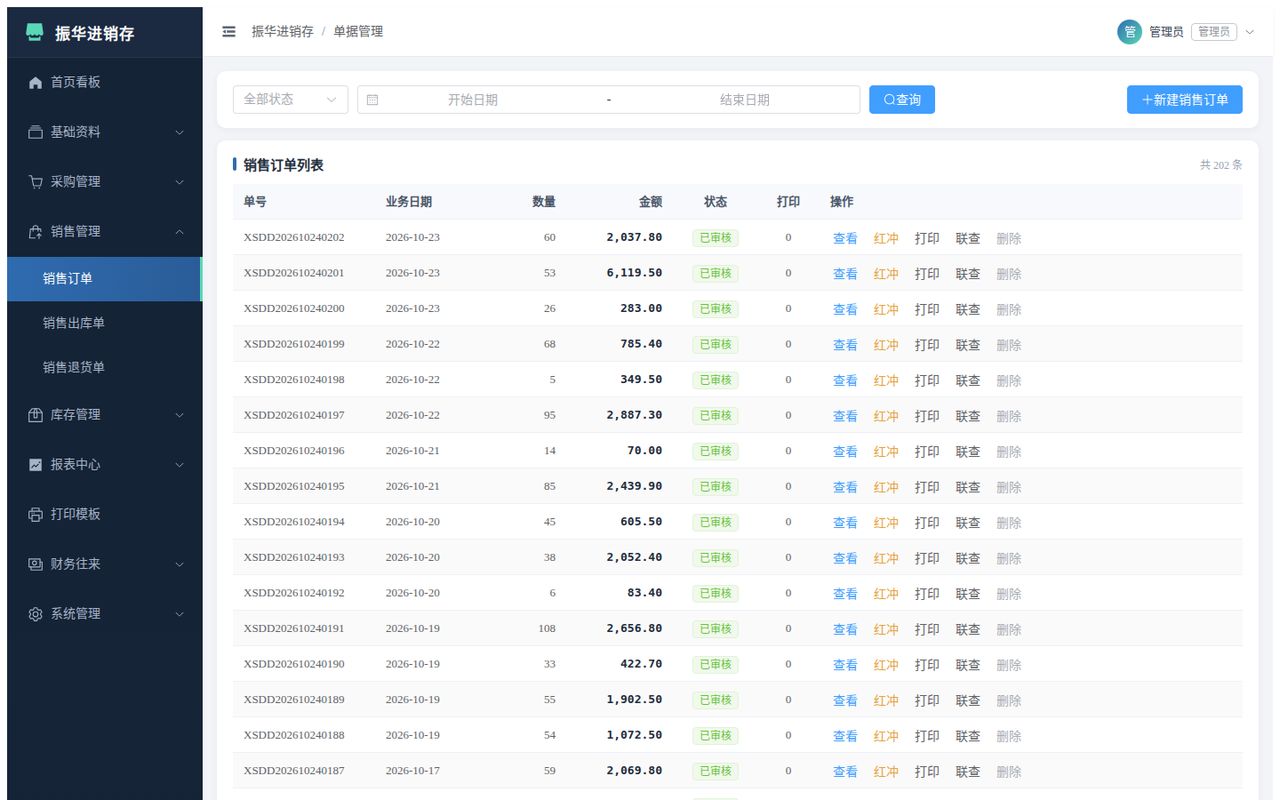Click the 金额 column header

tap(650, 202)
